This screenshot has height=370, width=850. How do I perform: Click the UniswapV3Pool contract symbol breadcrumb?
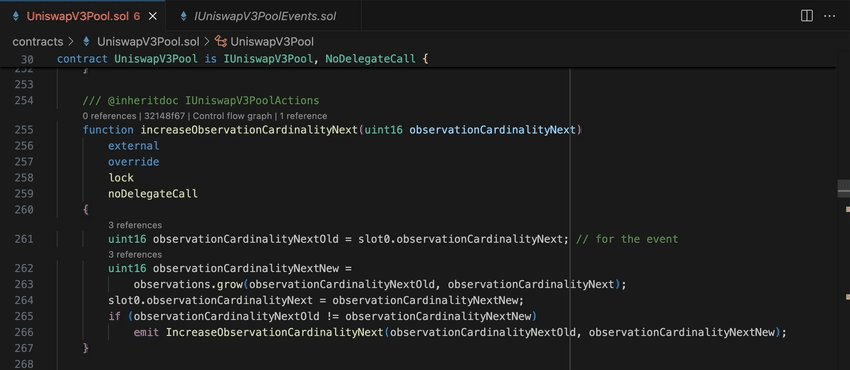point(272,42)
